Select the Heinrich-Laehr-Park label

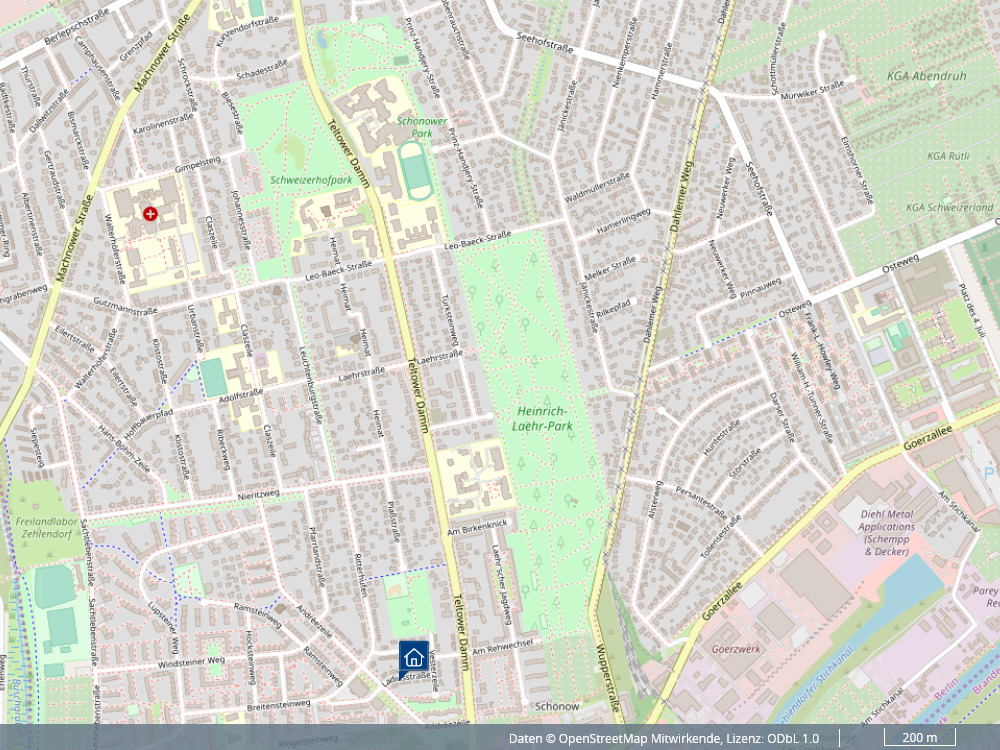point(543,418)
